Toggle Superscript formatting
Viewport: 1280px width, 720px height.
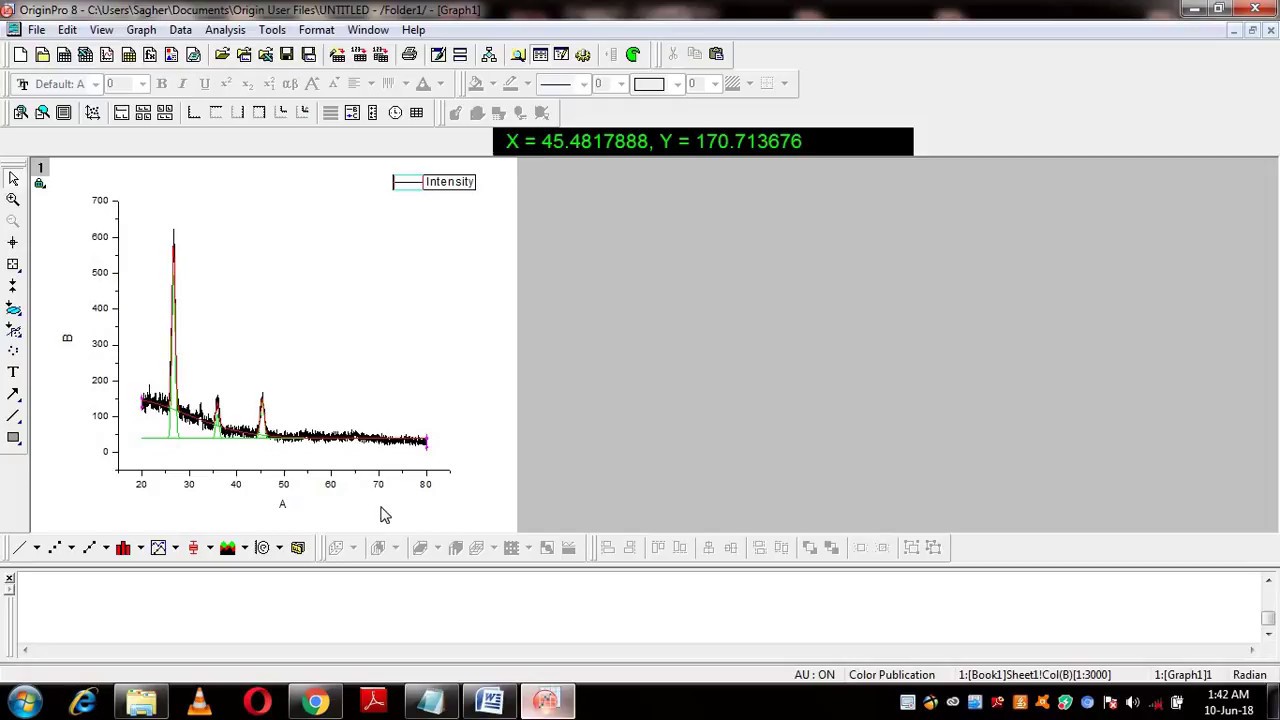[x=226, y=84]
